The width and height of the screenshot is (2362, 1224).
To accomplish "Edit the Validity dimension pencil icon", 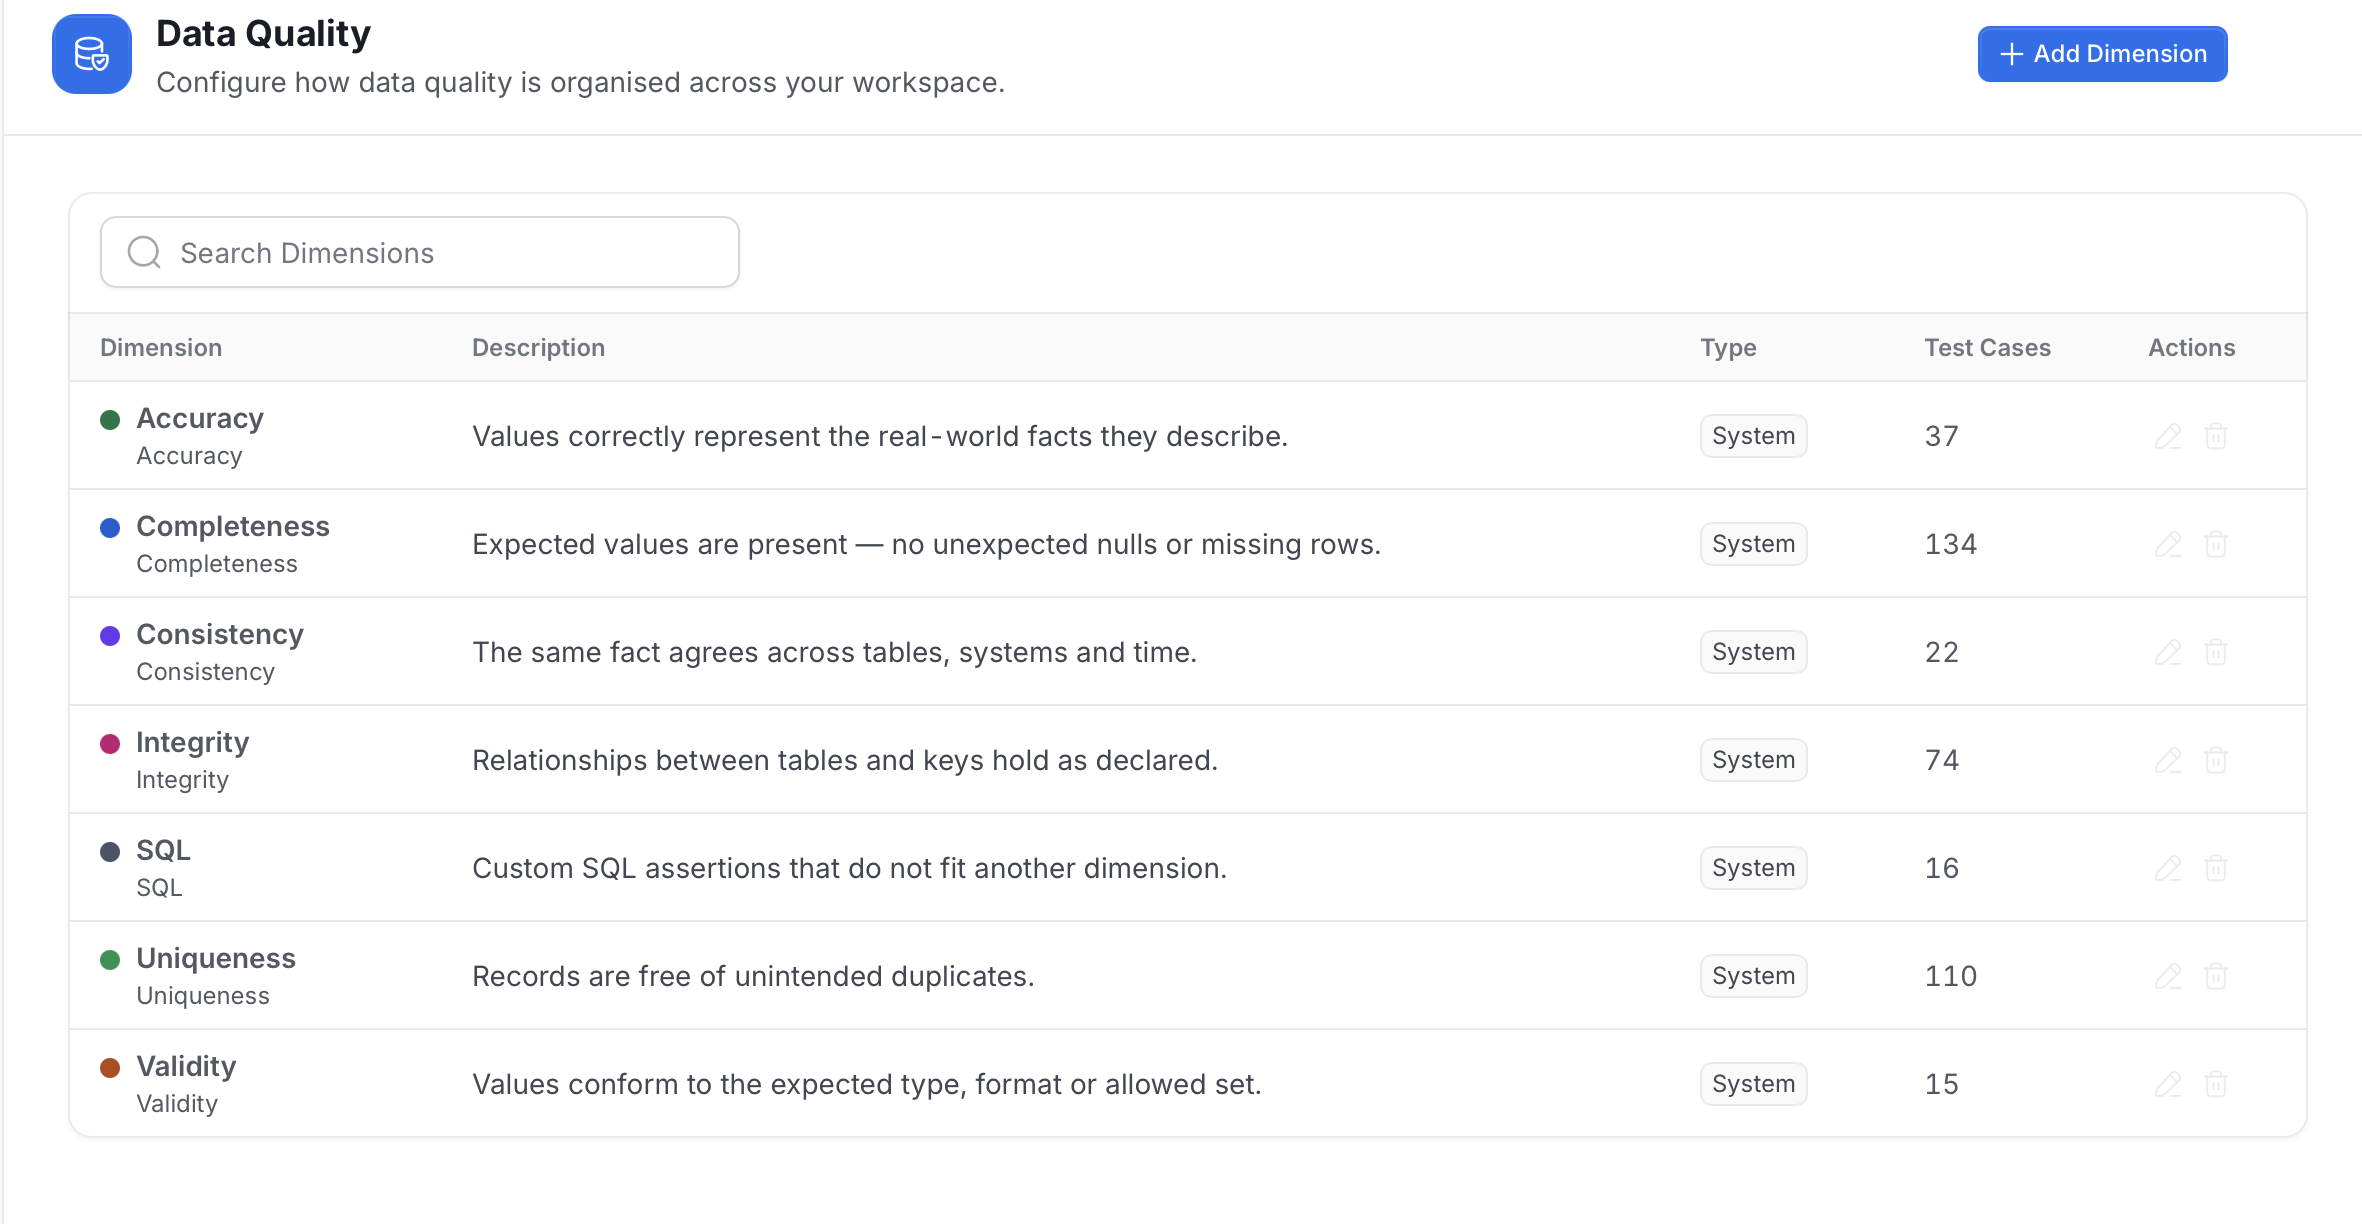I will (x=2168, y=1084).
